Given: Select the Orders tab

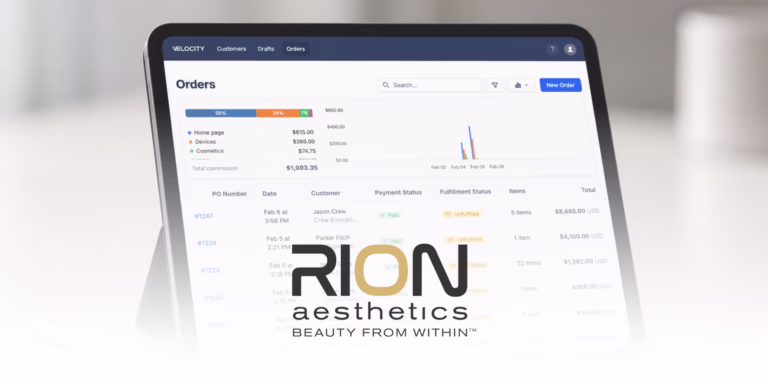Looking at the screenshot, I should pos(295,49).
